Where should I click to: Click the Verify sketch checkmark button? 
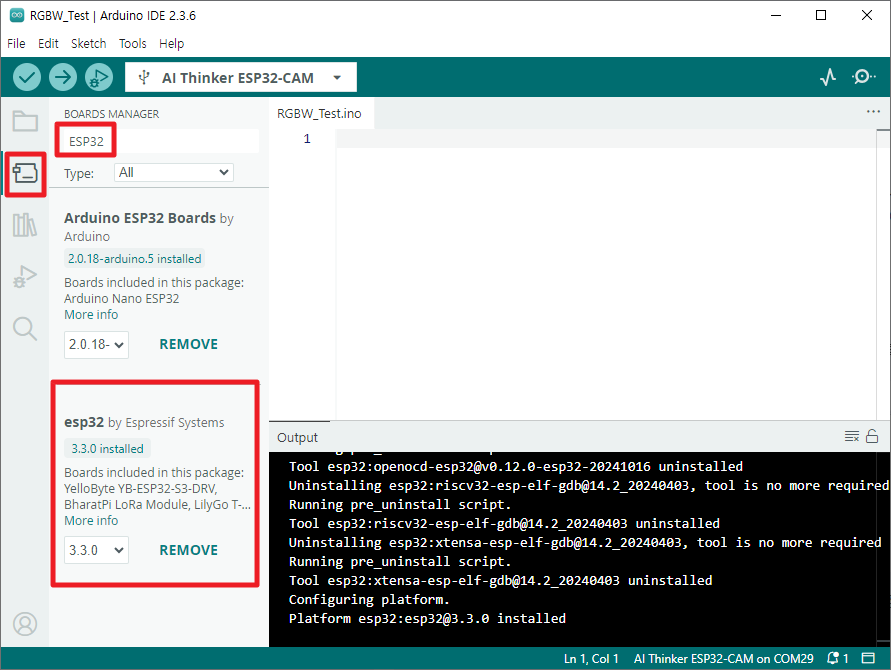tap(27, 77)
